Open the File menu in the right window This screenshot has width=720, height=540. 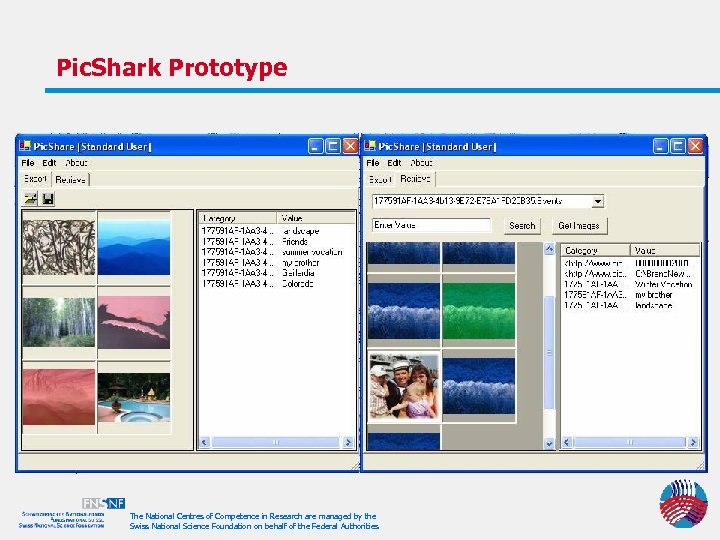372,163
